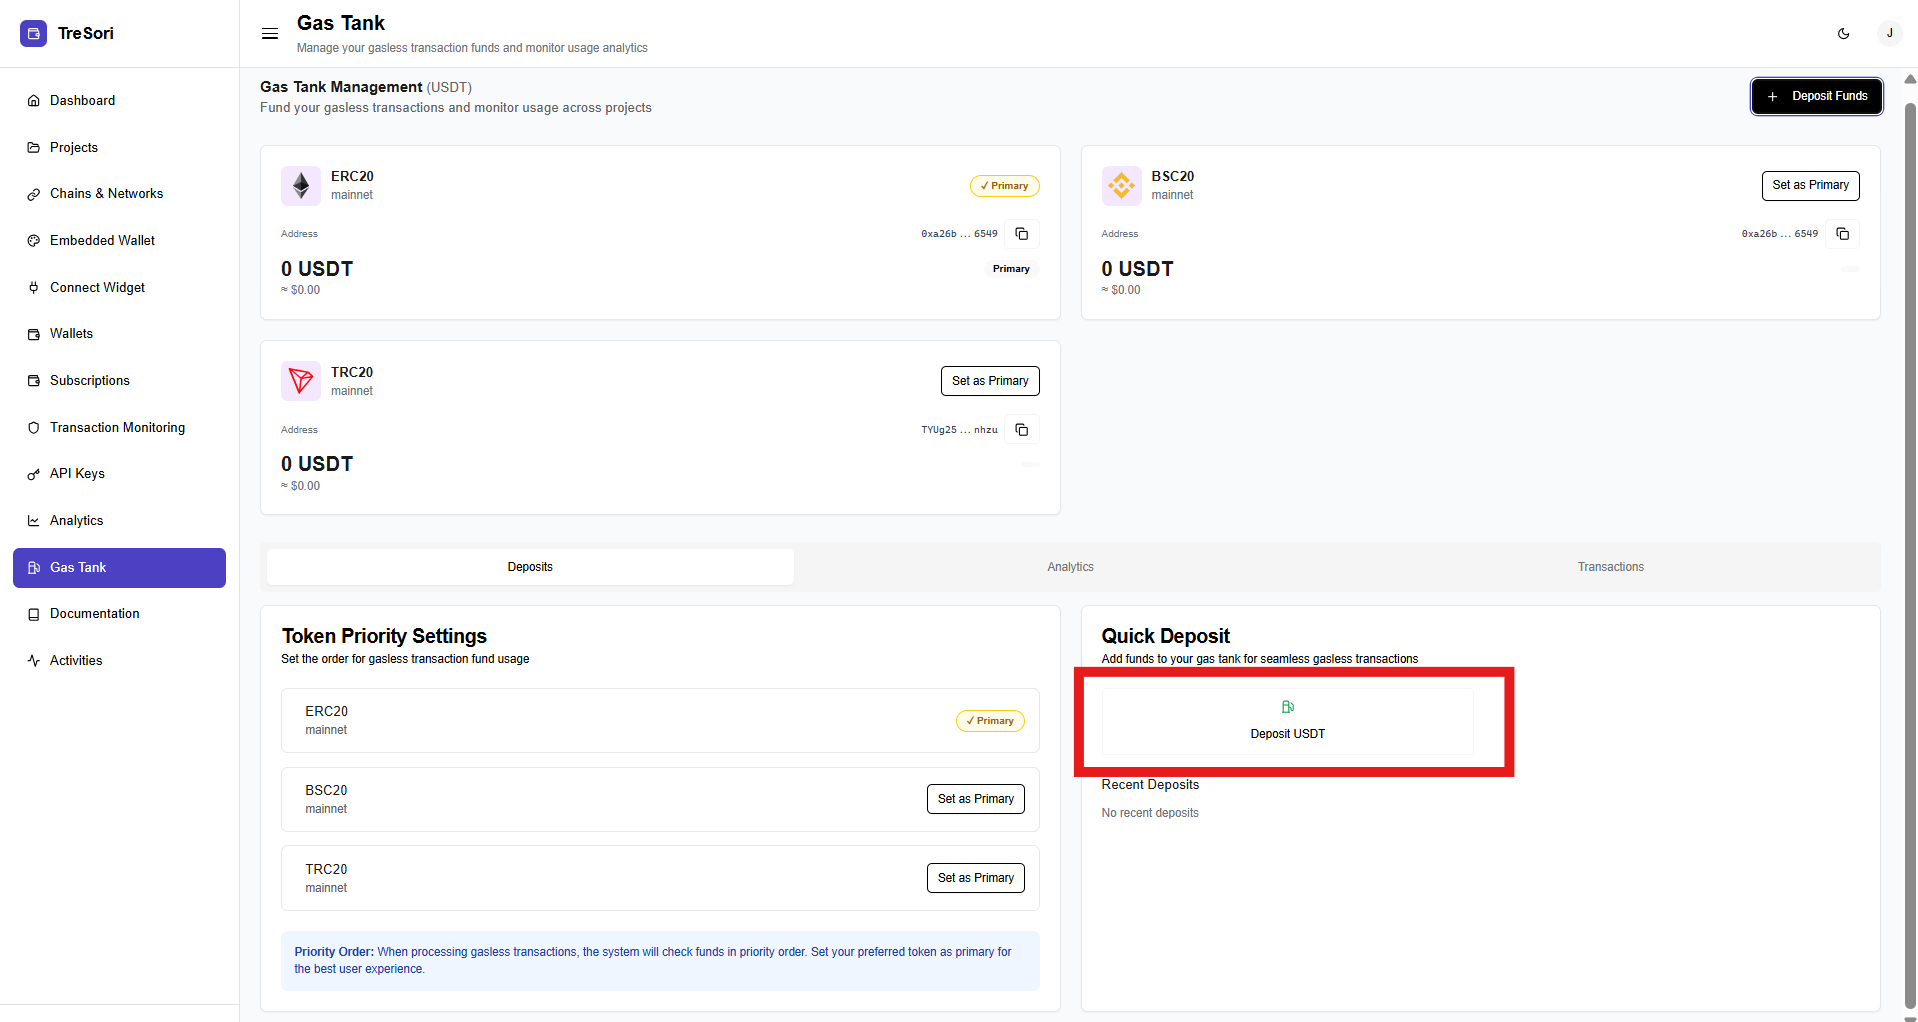Toggle dark mode moon icon
1918x1022 pixels.
coord(1843,33)
